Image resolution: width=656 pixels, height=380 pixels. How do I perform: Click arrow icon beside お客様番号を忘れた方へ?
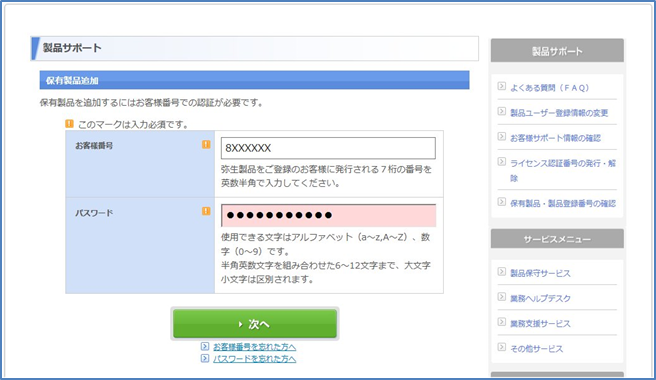[x=205, y=346]
